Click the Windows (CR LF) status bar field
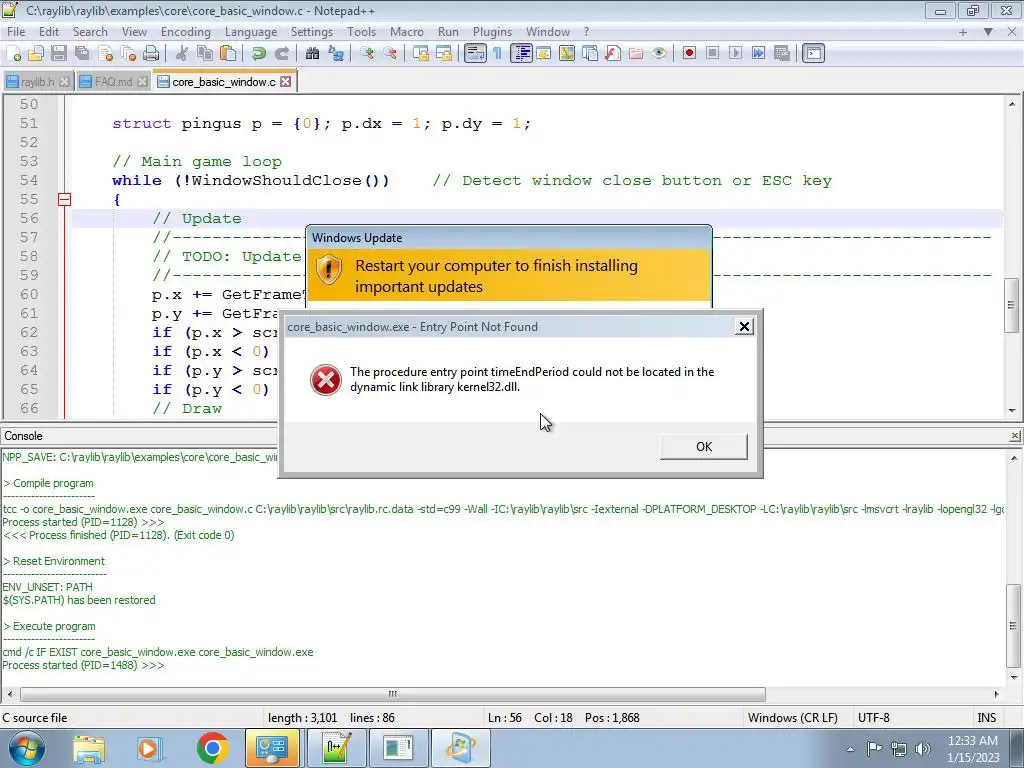 tap(793, 718)
